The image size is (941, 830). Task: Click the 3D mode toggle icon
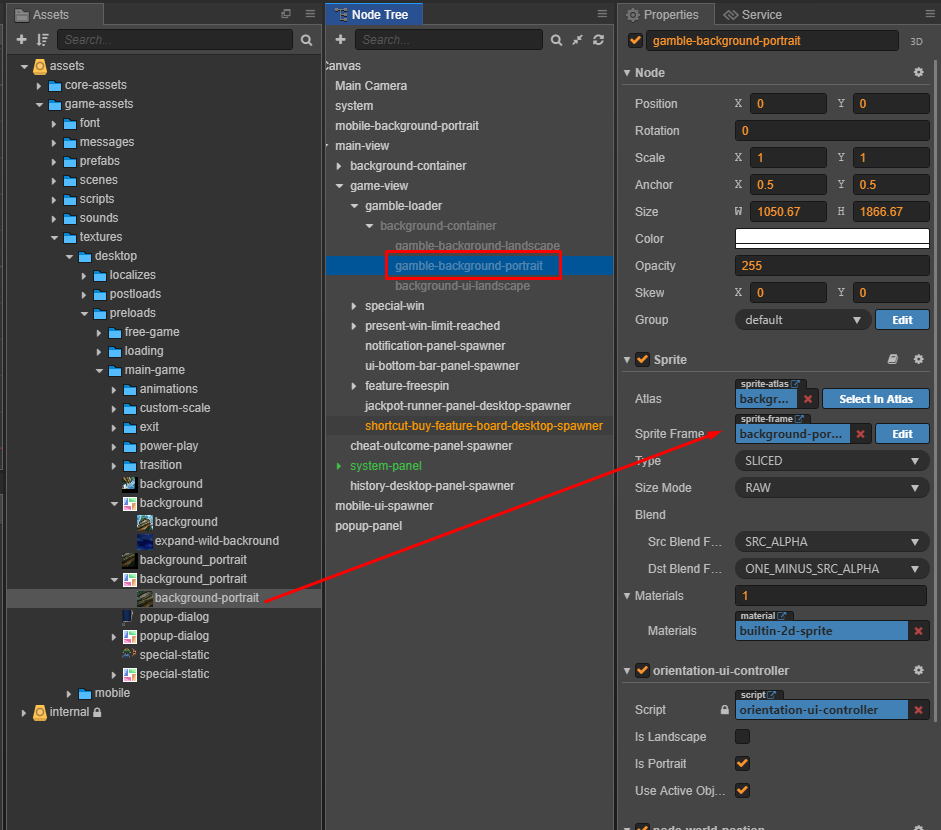coord(916,41)
